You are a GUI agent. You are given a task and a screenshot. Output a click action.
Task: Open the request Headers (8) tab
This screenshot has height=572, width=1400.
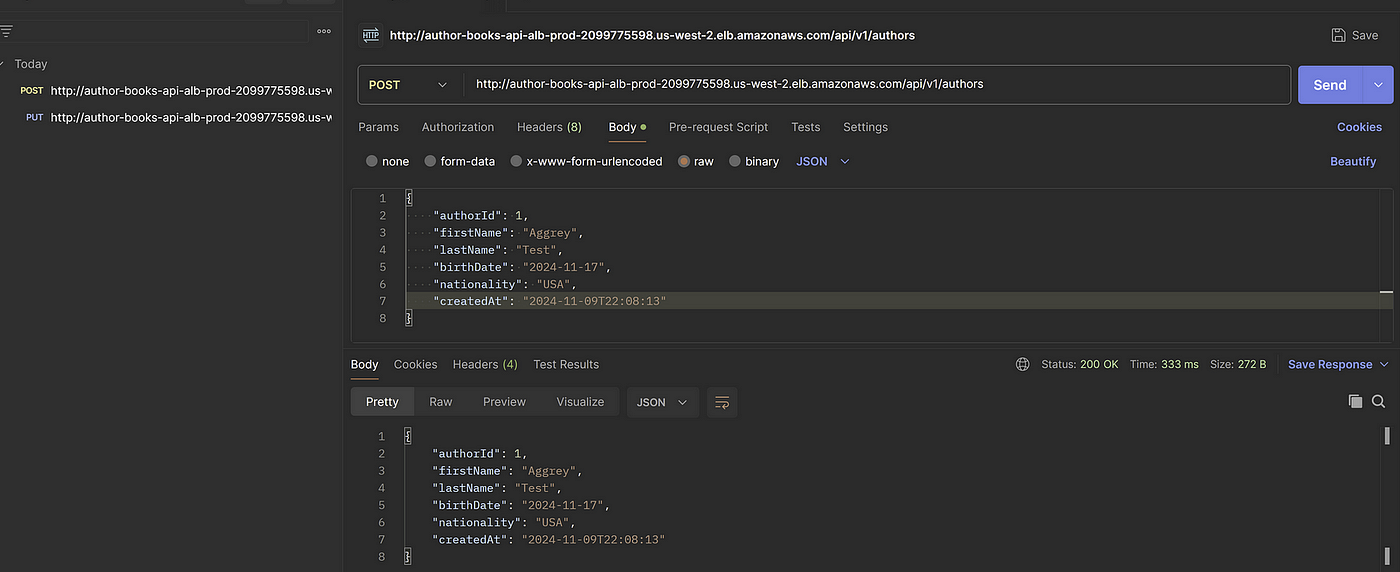(x=549, y=127)
